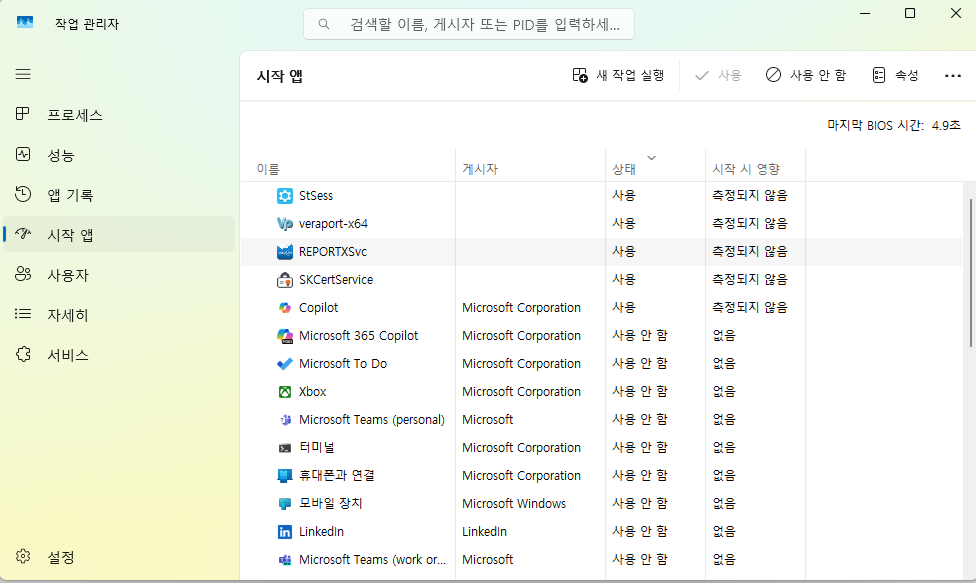The width and height of the screenshot is (976, 583).
Task: Click the Microsoft Windows publisher cell
Action: click(514, 504)
